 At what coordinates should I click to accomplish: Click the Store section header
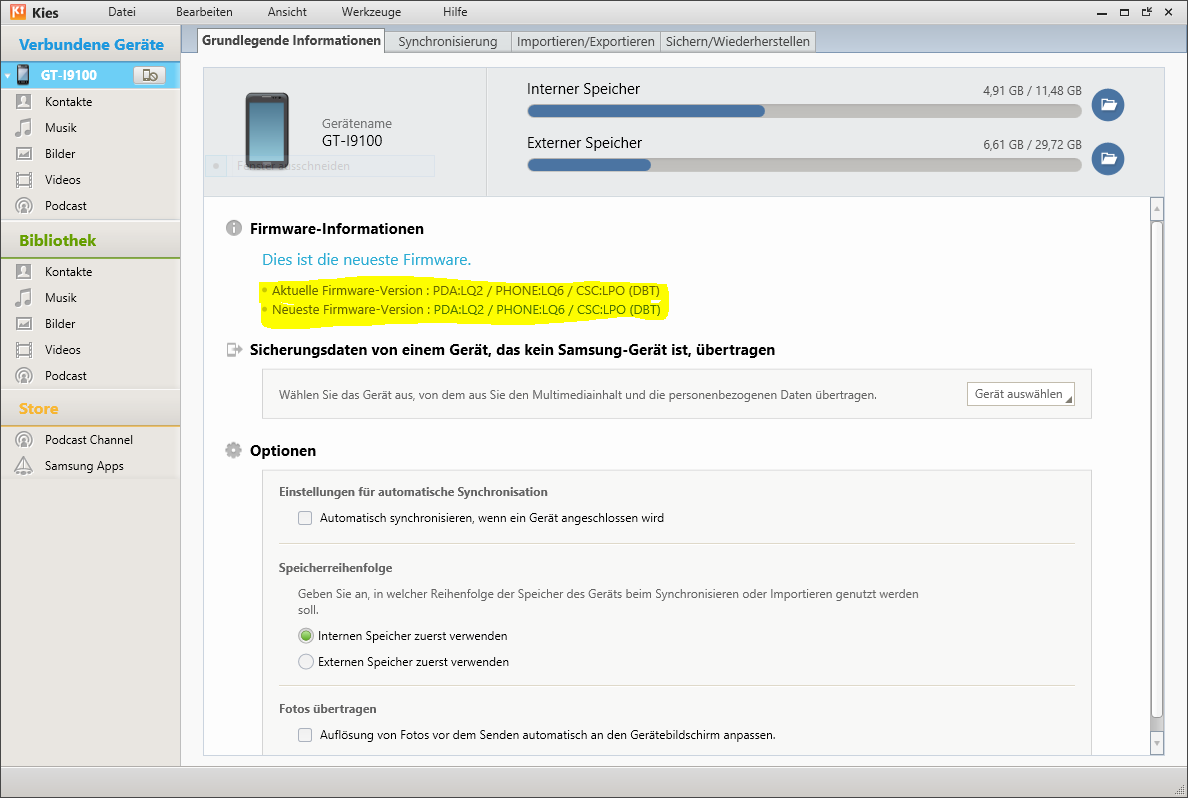point(90,408)
